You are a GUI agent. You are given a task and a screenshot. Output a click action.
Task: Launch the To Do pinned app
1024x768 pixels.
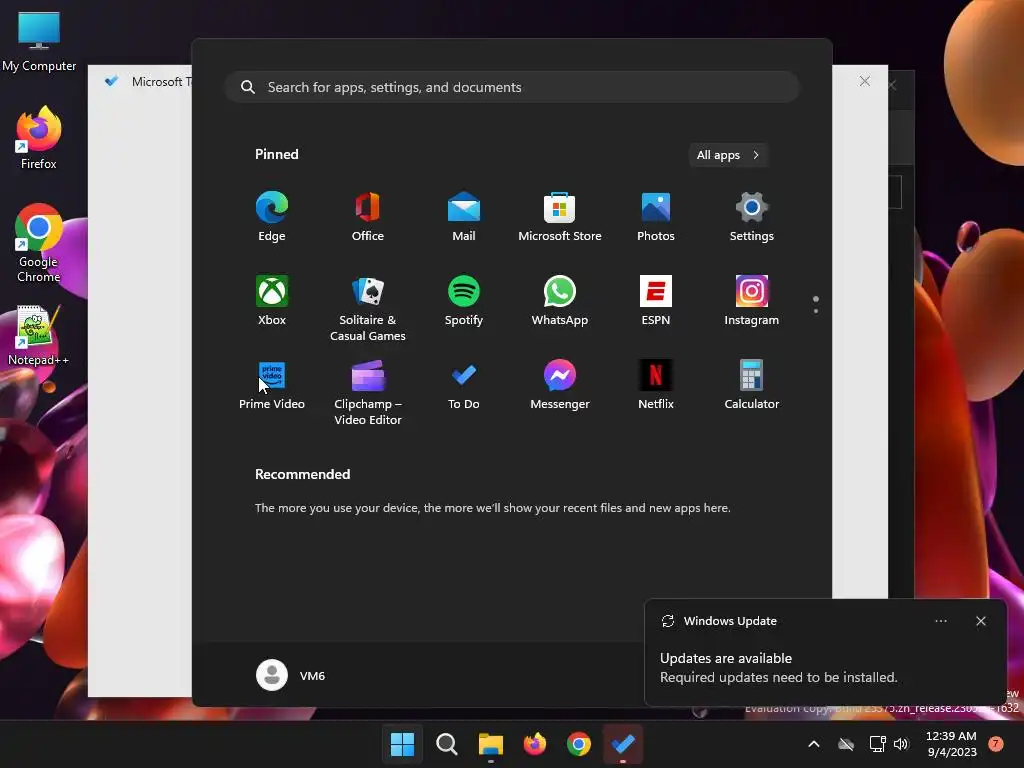tap(464, 385)
